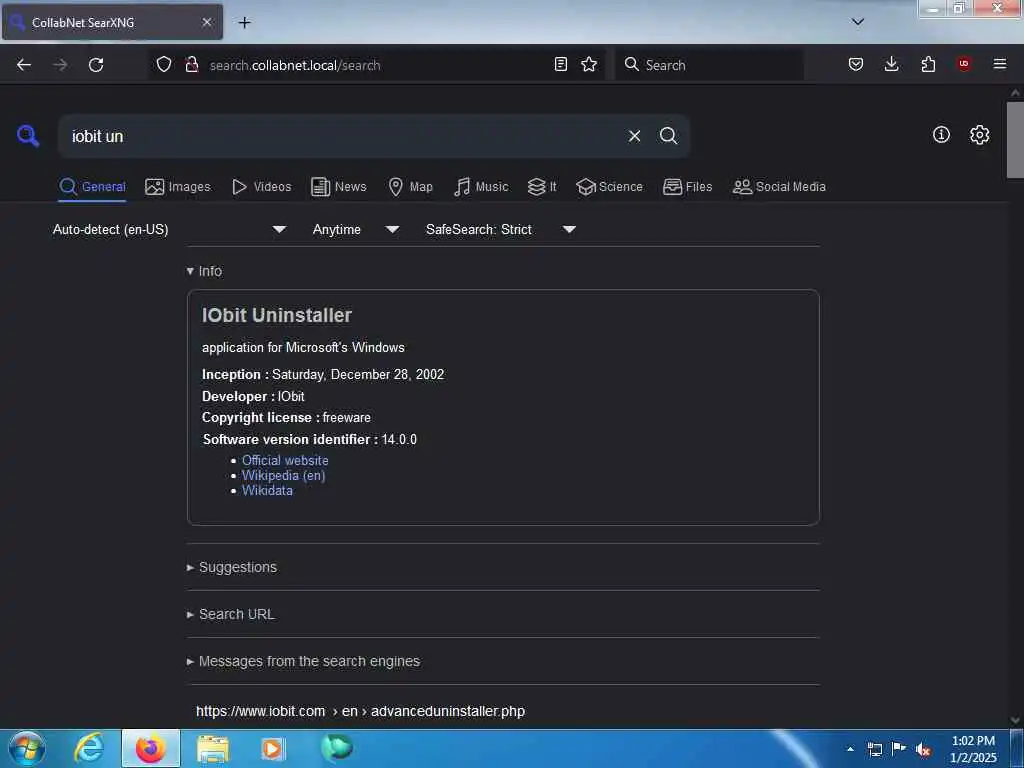The width and height of the screenshot is (1024, 768).
Task: Select the General search category
Action: [x=92, y=187]
